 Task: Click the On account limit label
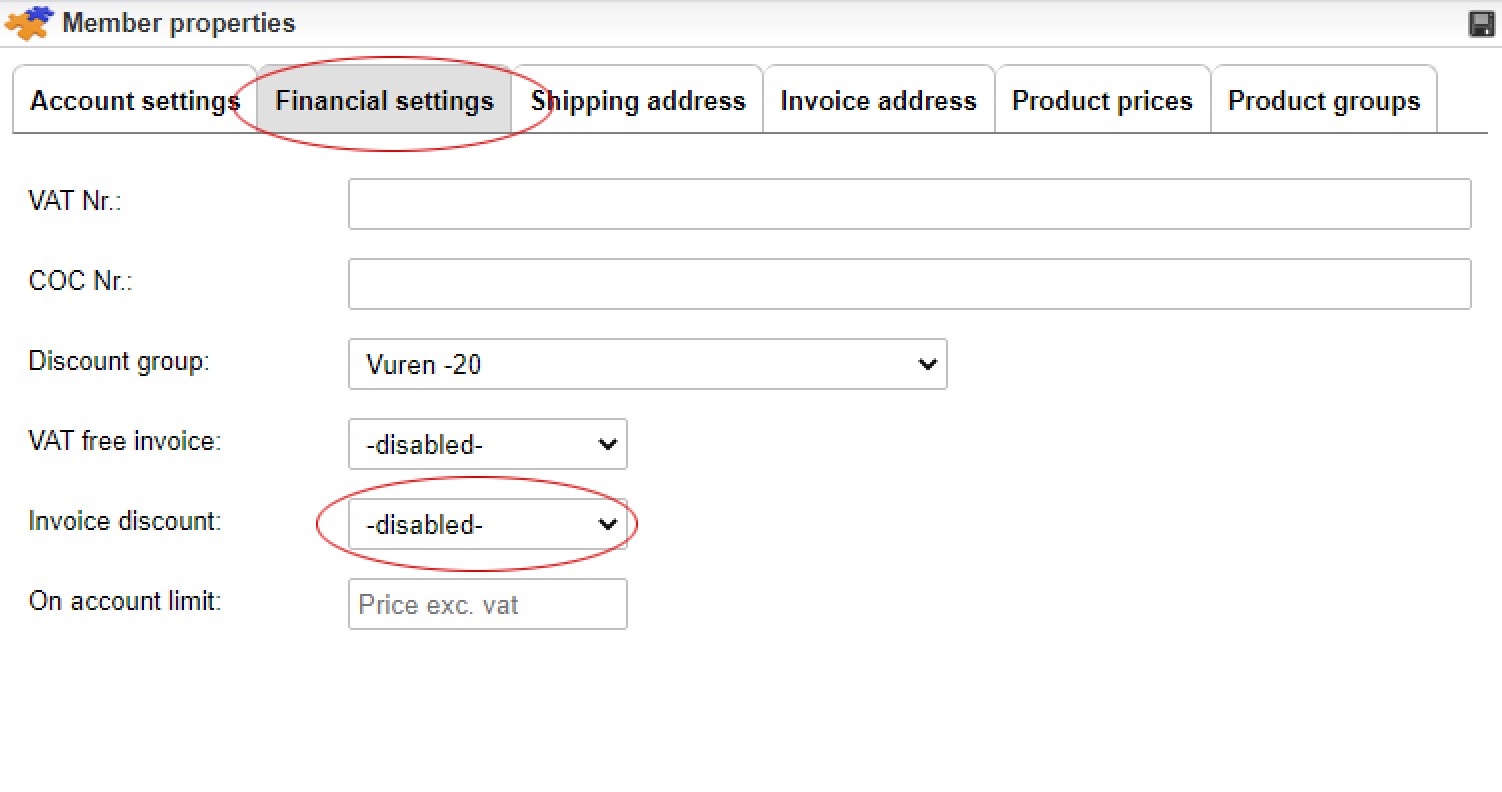125,601
